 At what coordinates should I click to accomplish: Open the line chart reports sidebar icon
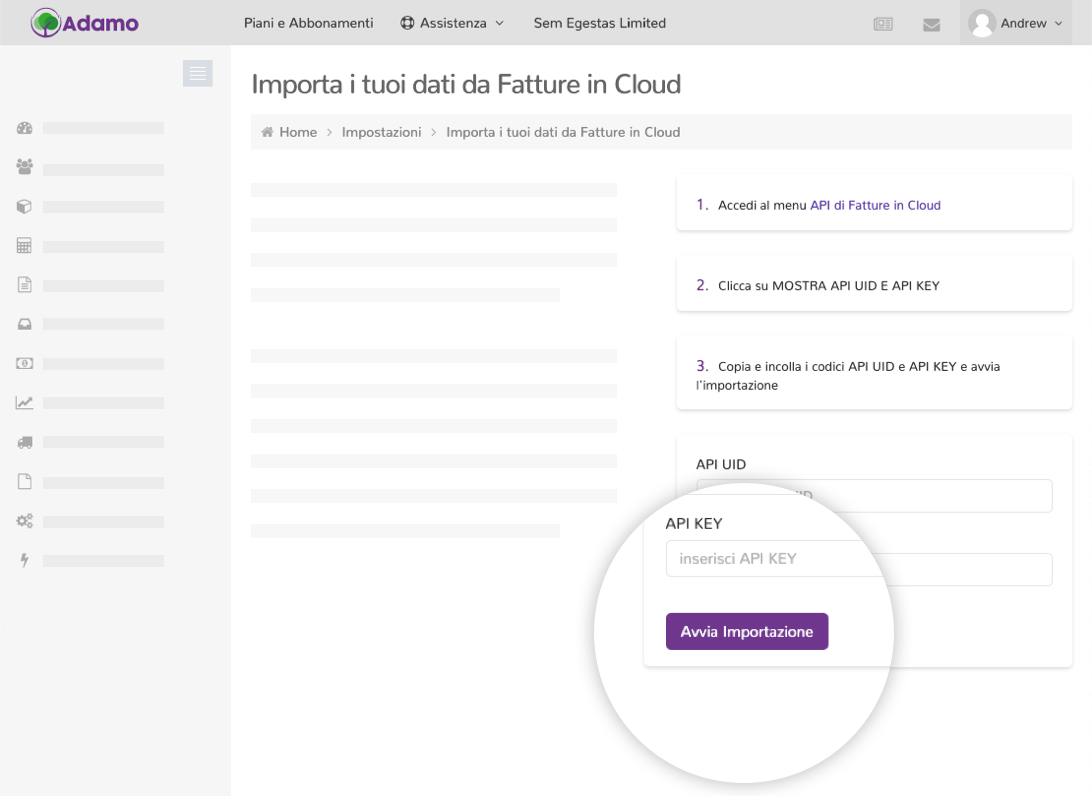[x=24, y=403]
